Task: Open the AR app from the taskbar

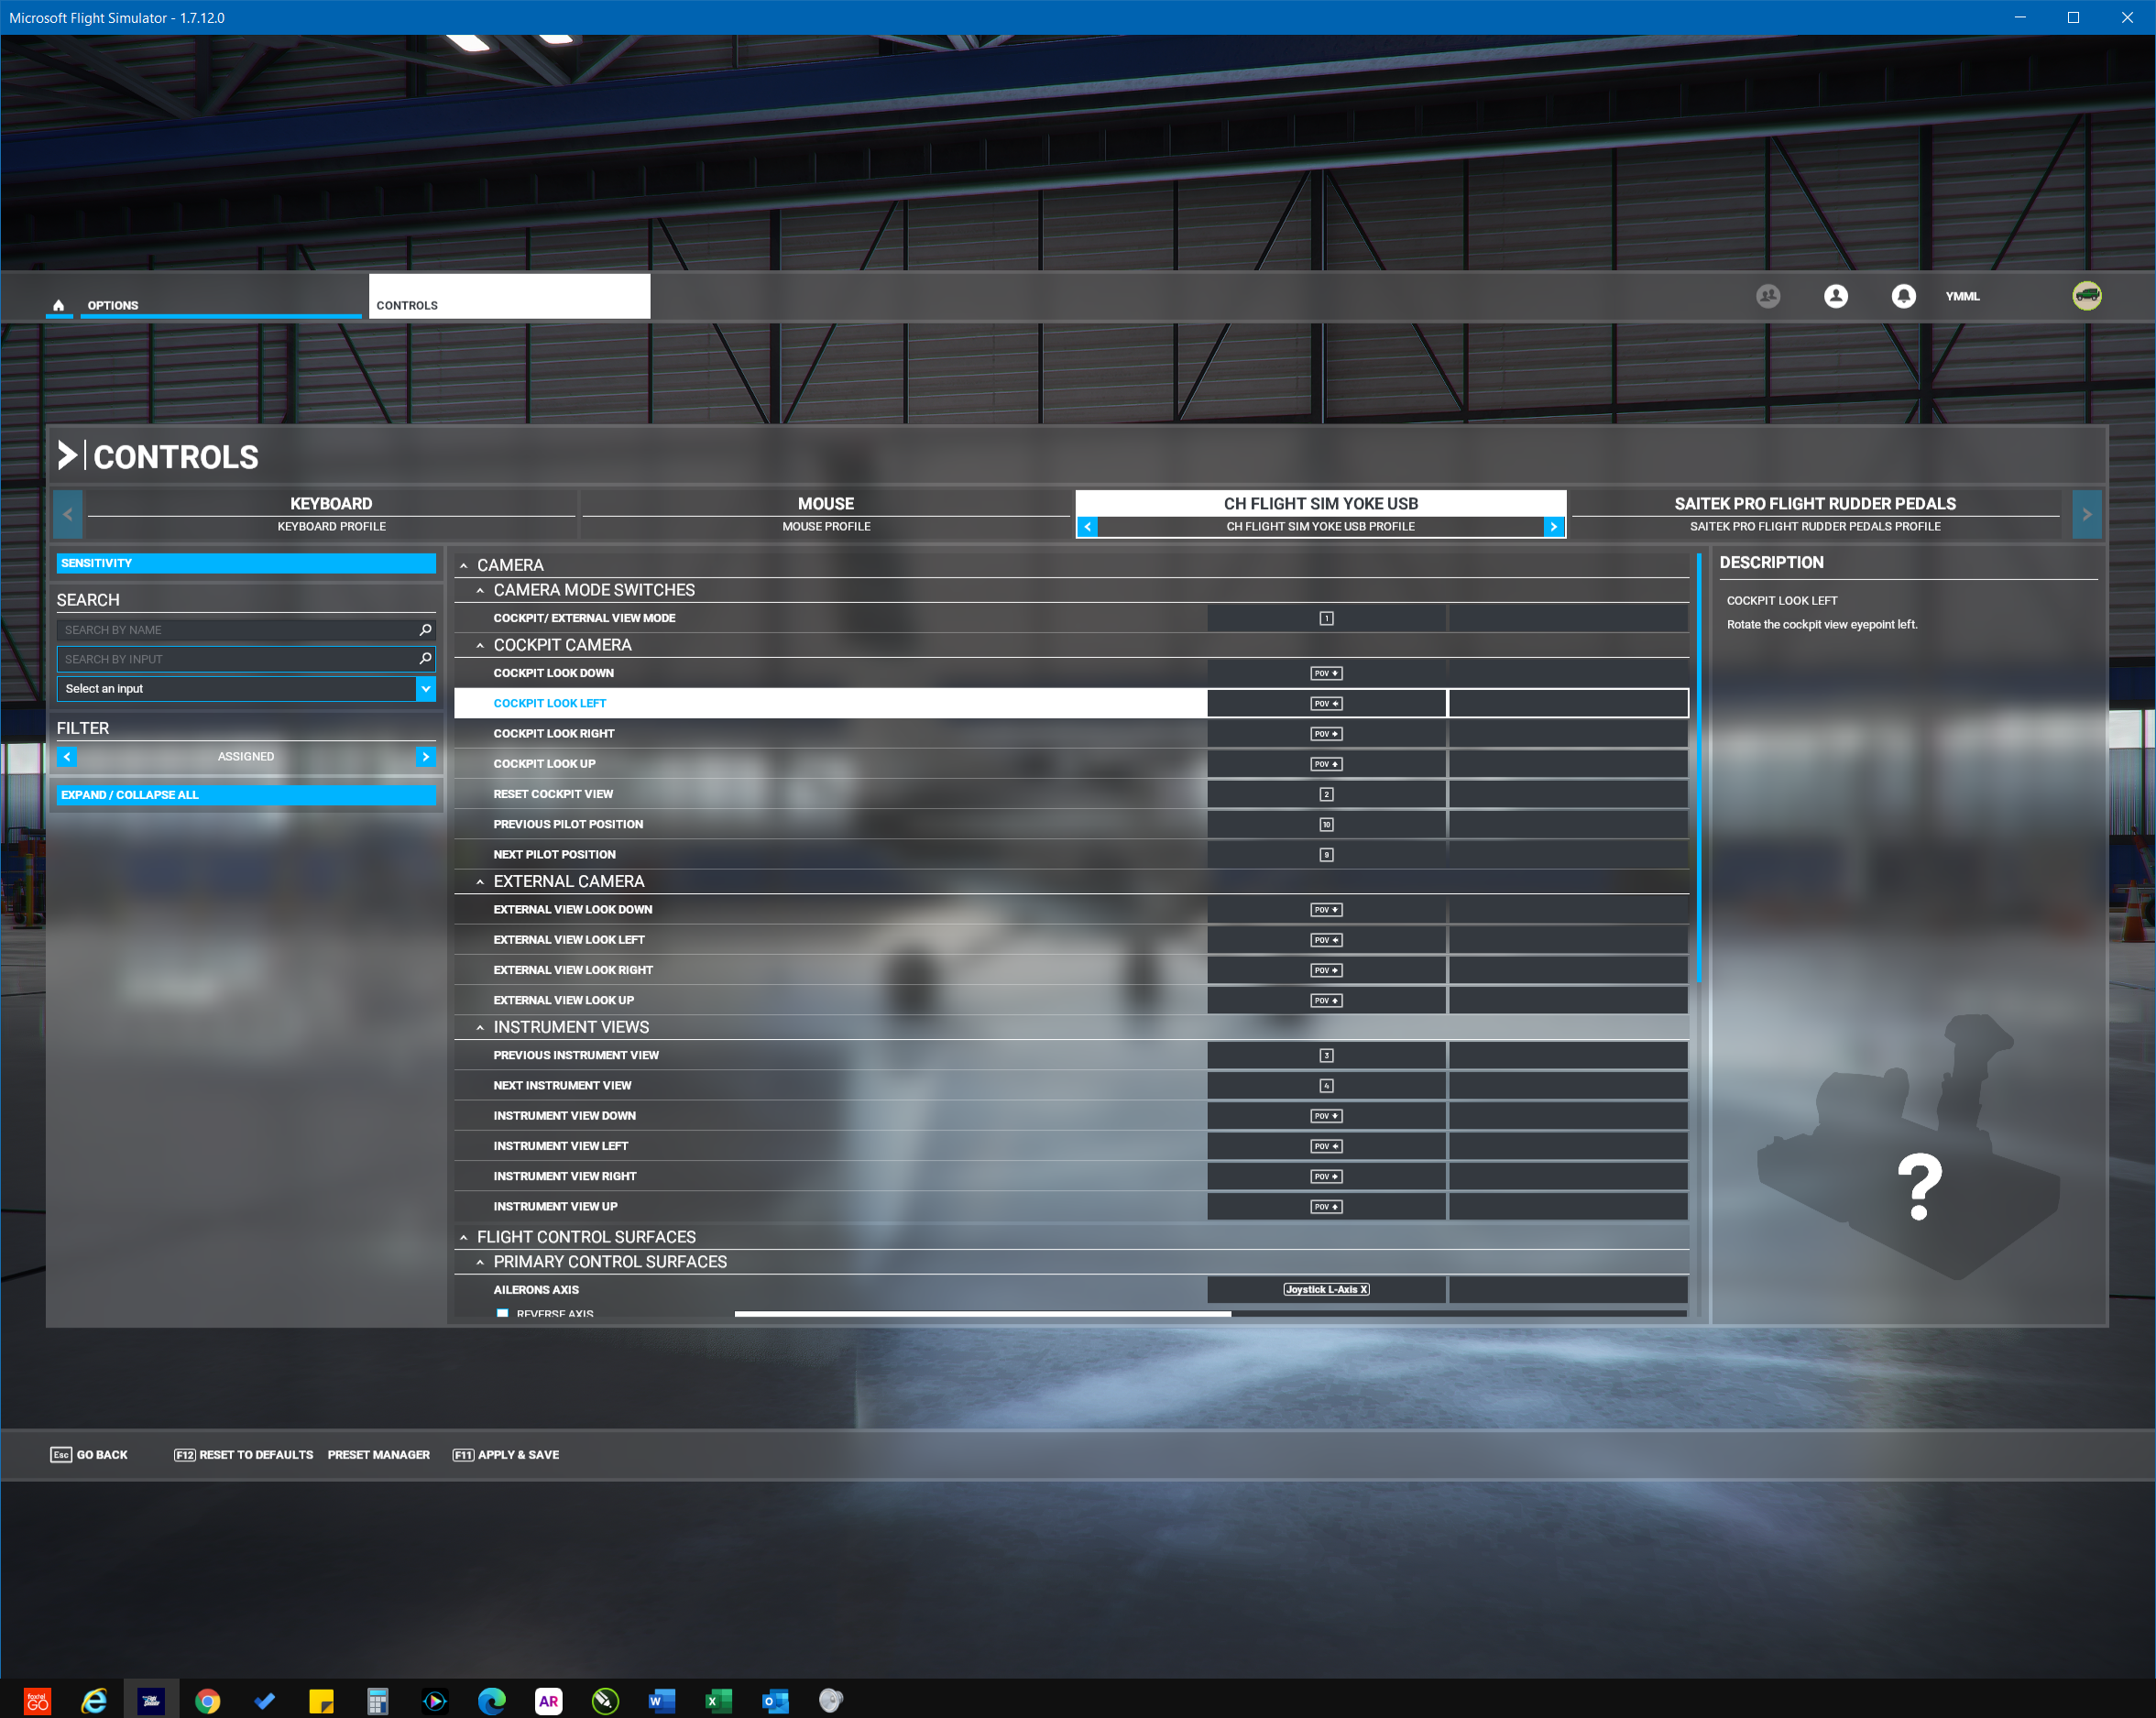Action: 548,1700
